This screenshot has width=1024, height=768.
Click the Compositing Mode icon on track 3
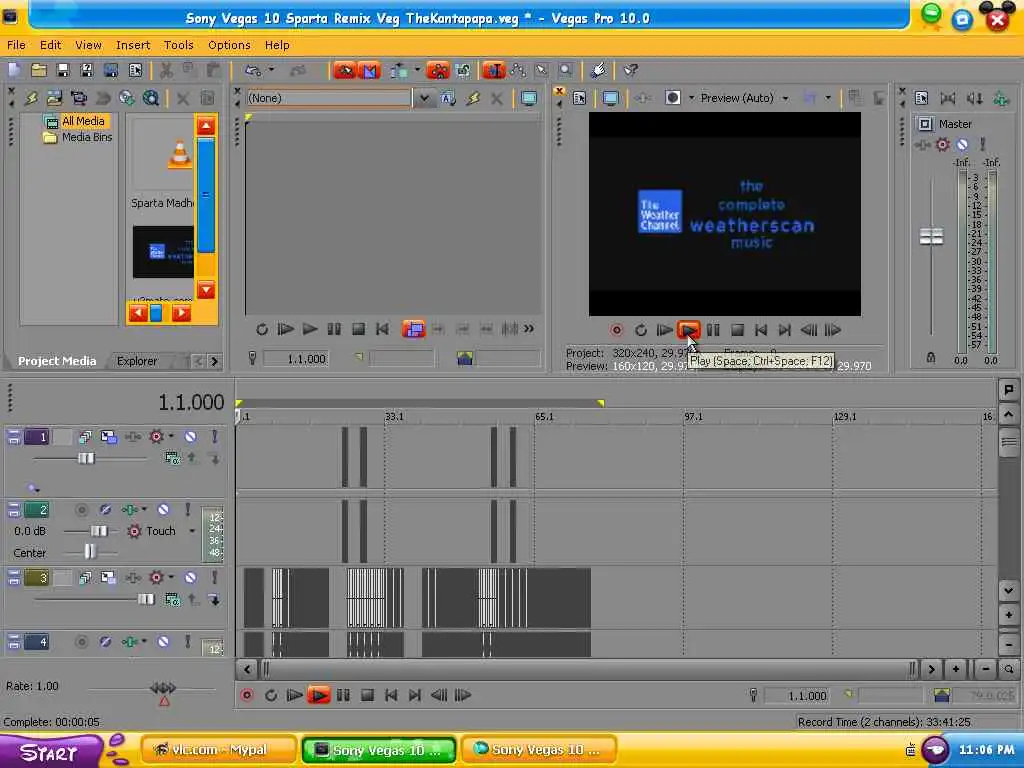click(x=172, y=600)
